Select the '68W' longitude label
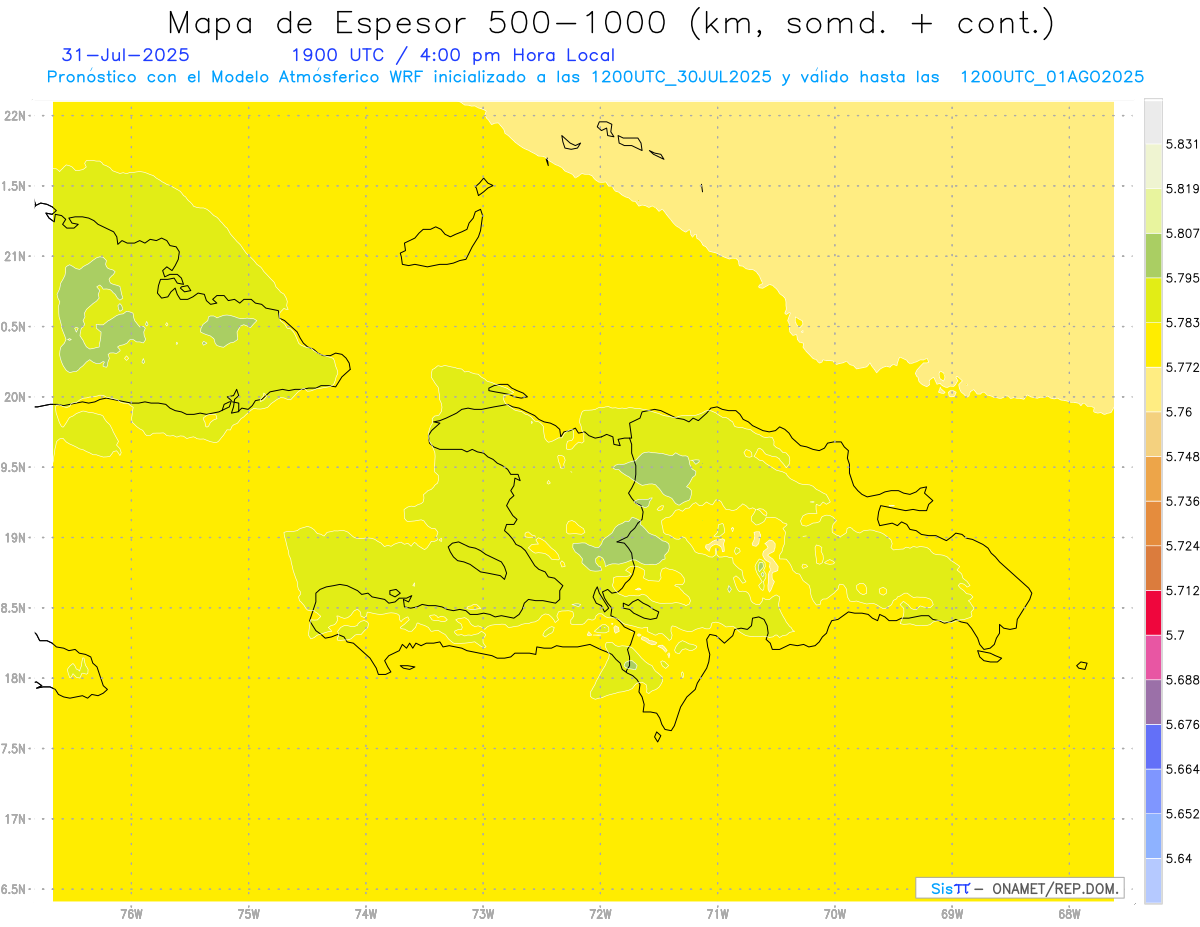Screen dimensions: 1200x927 (1068, 914)
